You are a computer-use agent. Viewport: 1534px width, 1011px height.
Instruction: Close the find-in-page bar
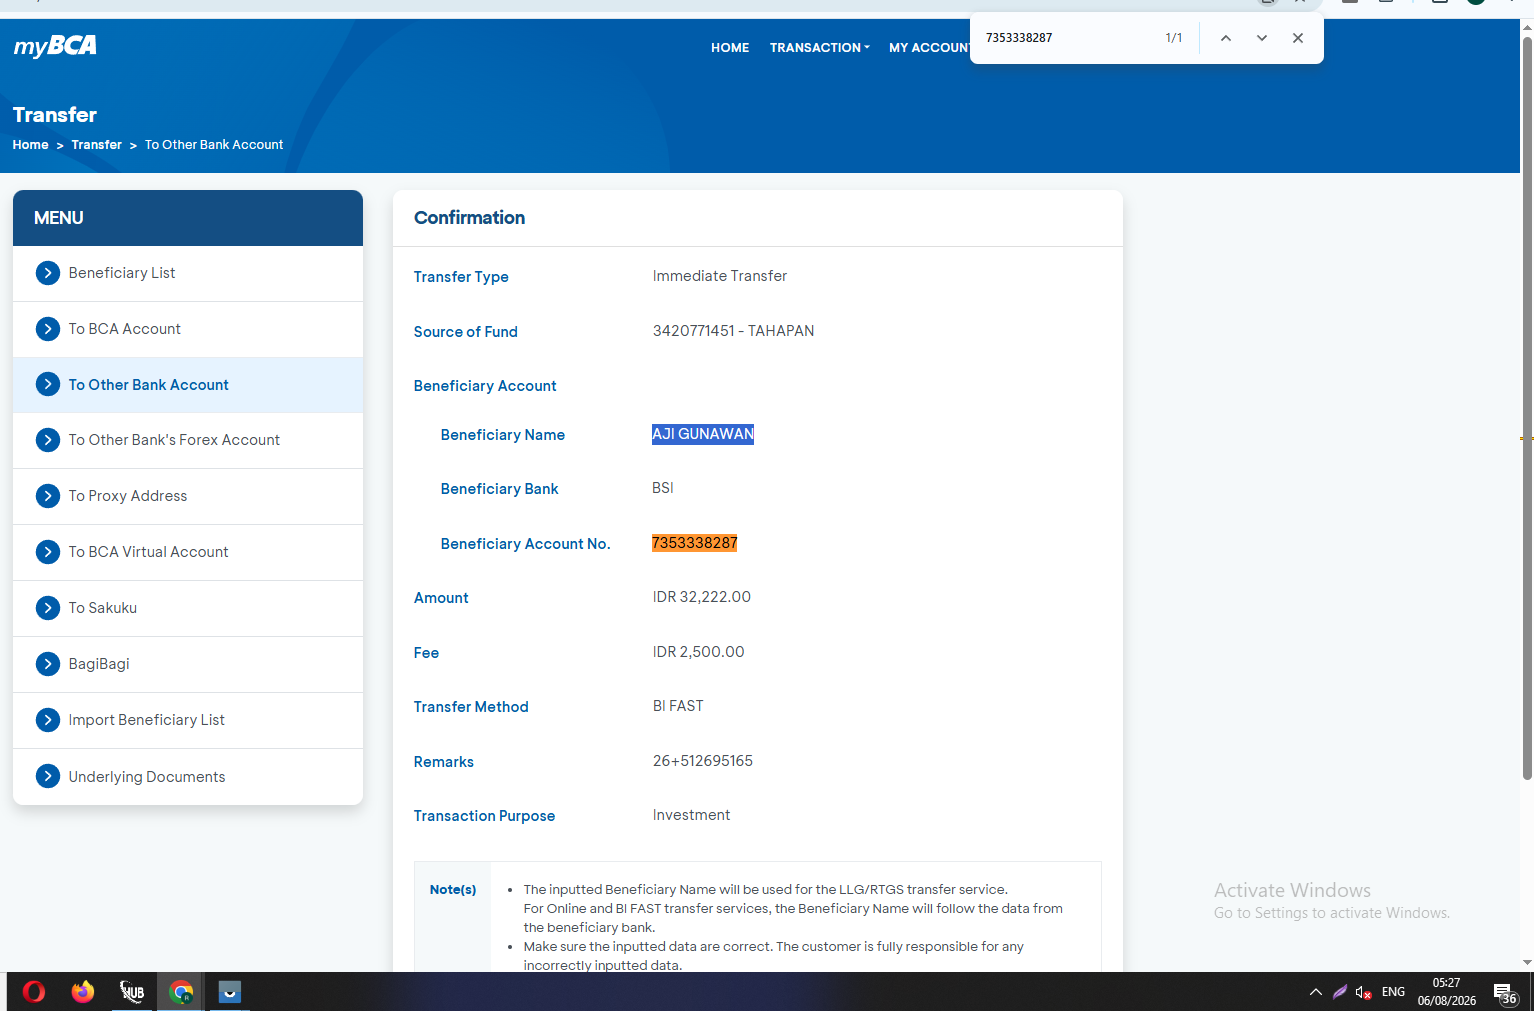1297,38
